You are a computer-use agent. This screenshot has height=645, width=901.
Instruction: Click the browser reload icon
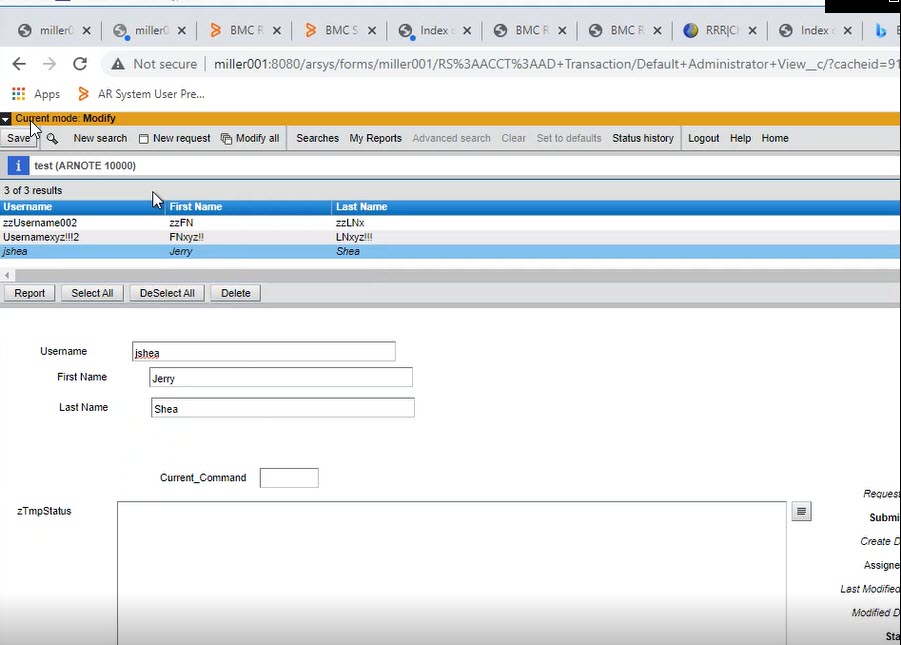(80, 64)
